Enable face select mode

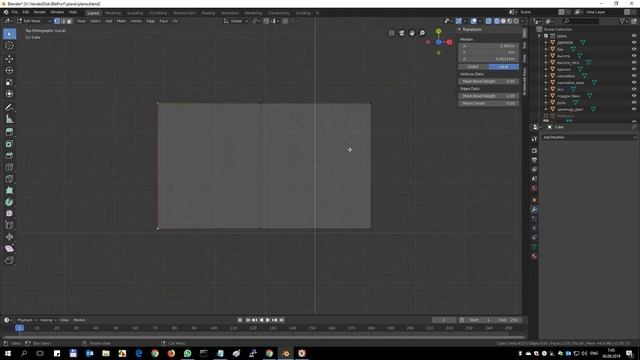[x=69, y=21]
